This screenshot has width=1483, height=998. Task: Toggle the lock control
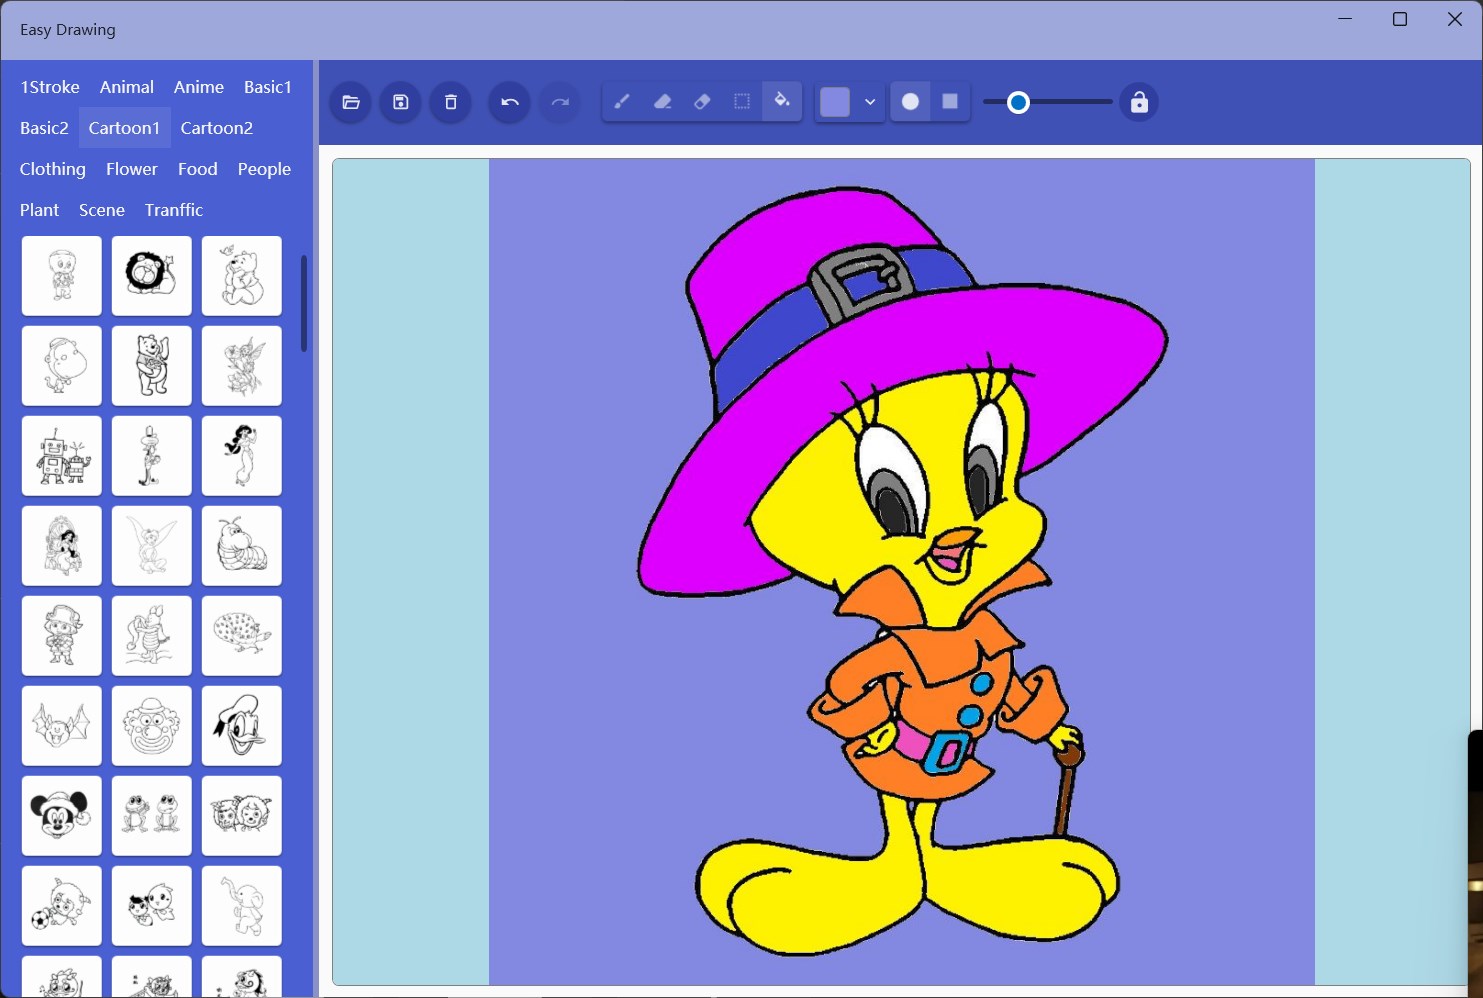coord(1139,101)
